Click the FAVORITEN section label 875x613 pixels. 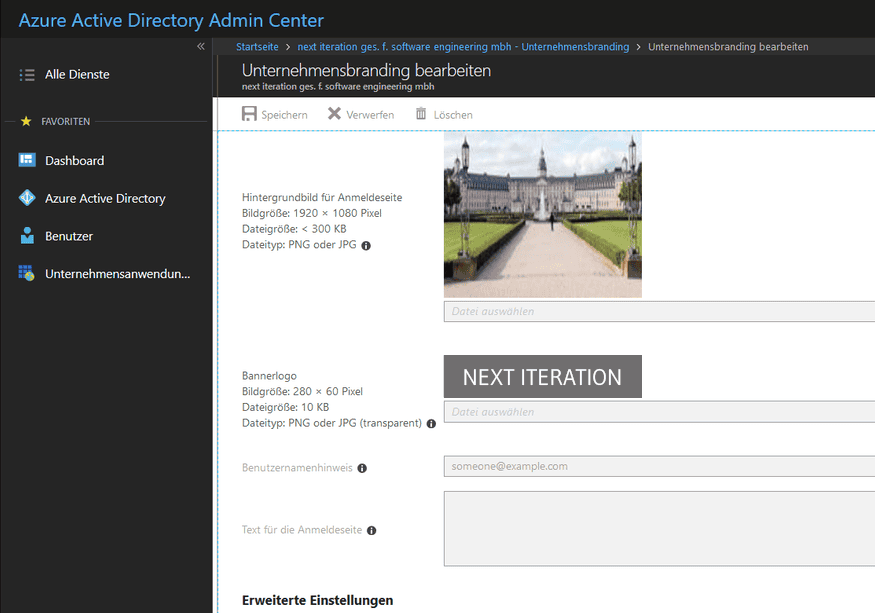[x=66, y=122]
